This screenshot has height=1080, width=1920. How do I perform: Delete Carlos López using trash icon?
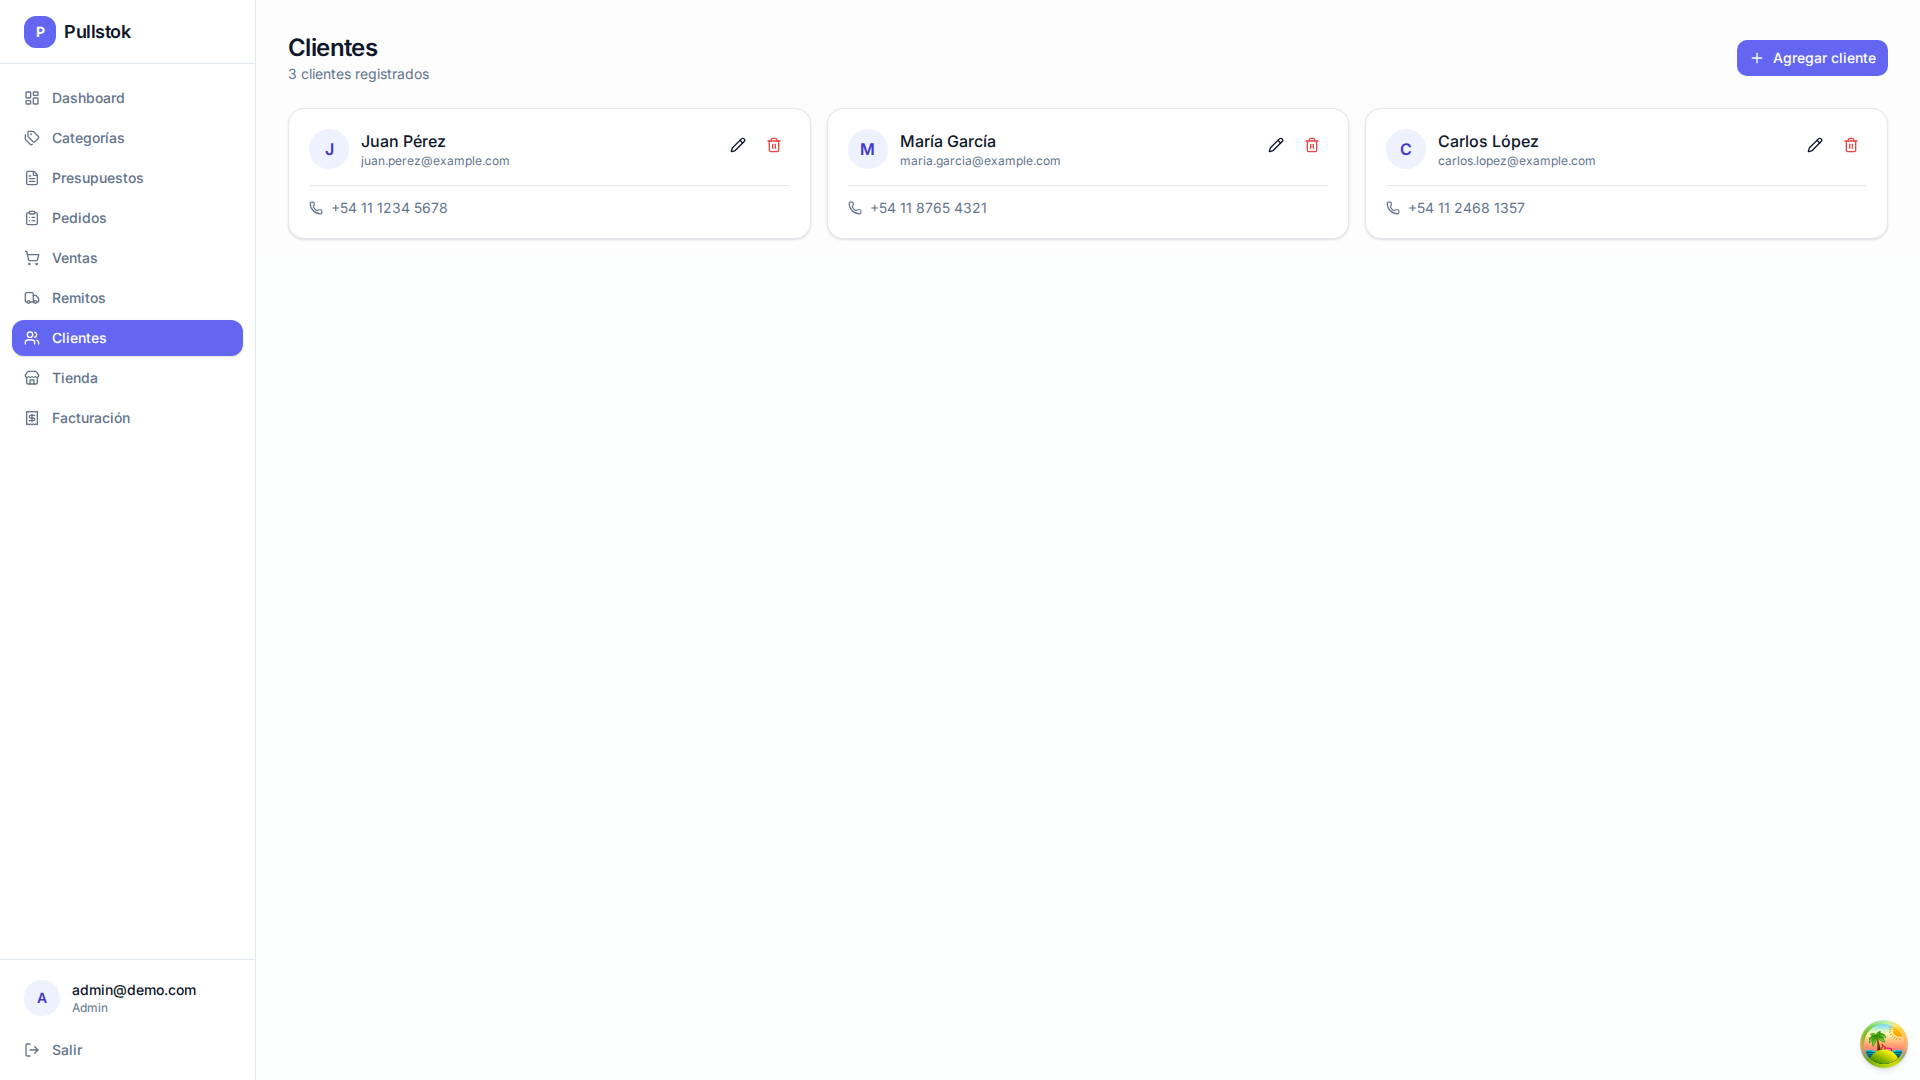click(1851, 145)
